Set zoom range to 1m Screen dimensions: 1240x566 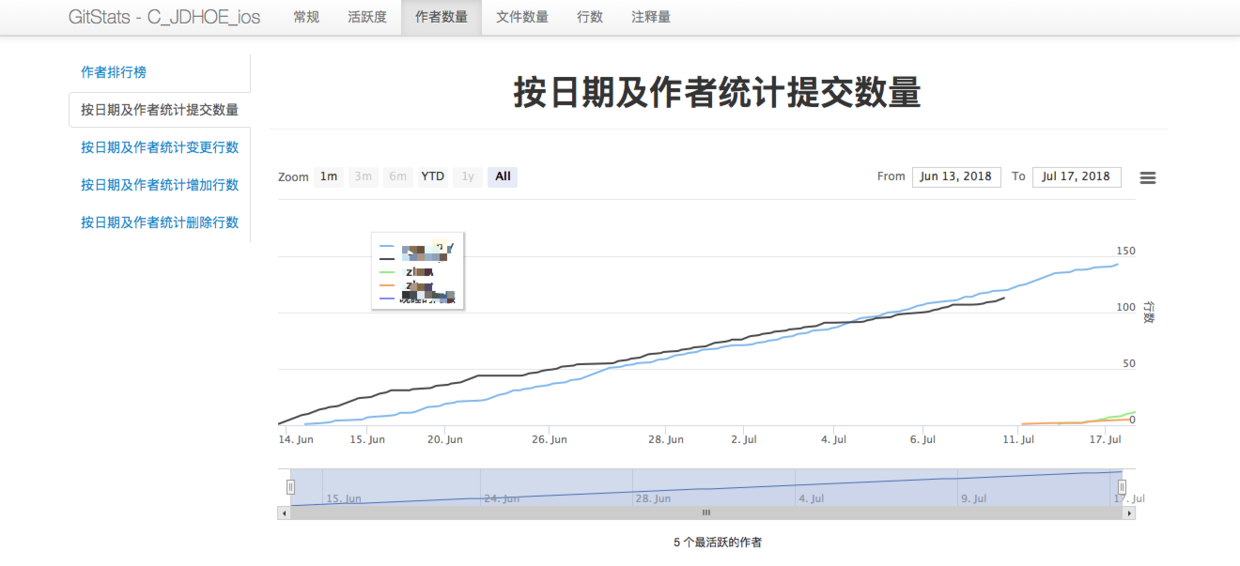click(x=328, y=176)
